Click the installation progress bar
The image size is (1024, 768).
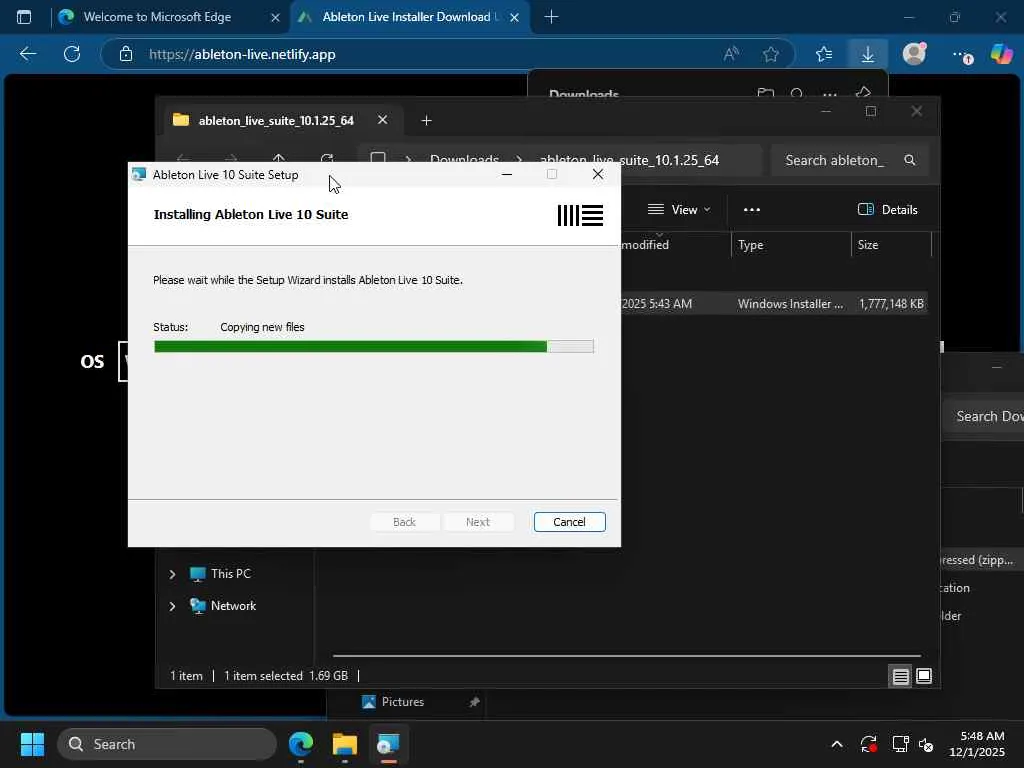(x=374, y=346)
